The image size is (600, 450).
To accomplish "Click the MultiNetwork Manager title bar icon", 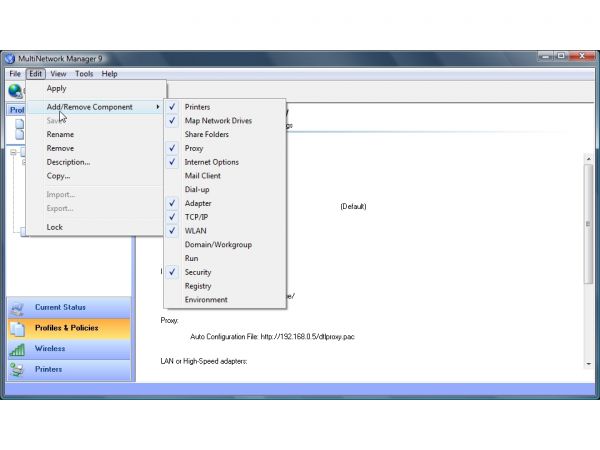I will click(x=10, y=59).
